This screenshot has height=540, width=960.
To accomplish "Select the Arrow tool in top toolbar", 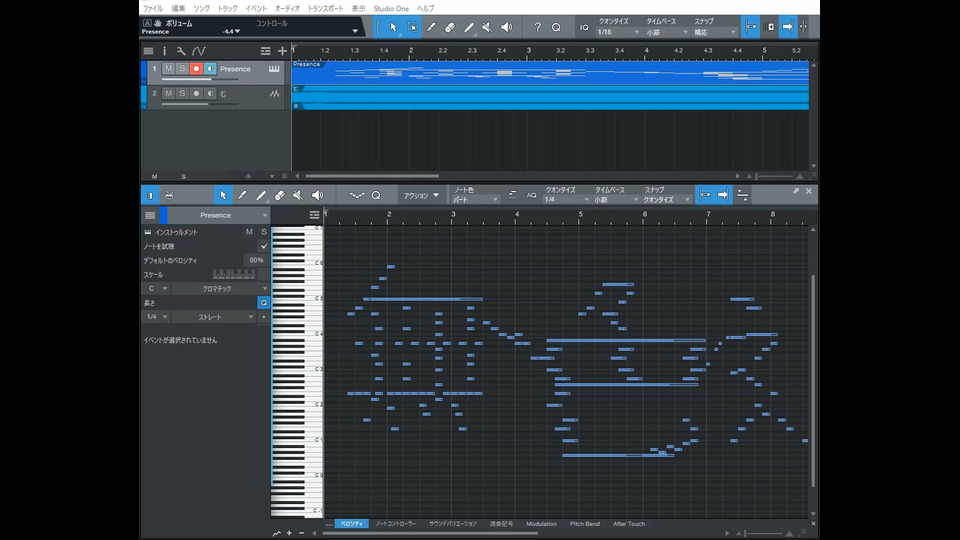I will pyautogui.click(x=393, y=27).
